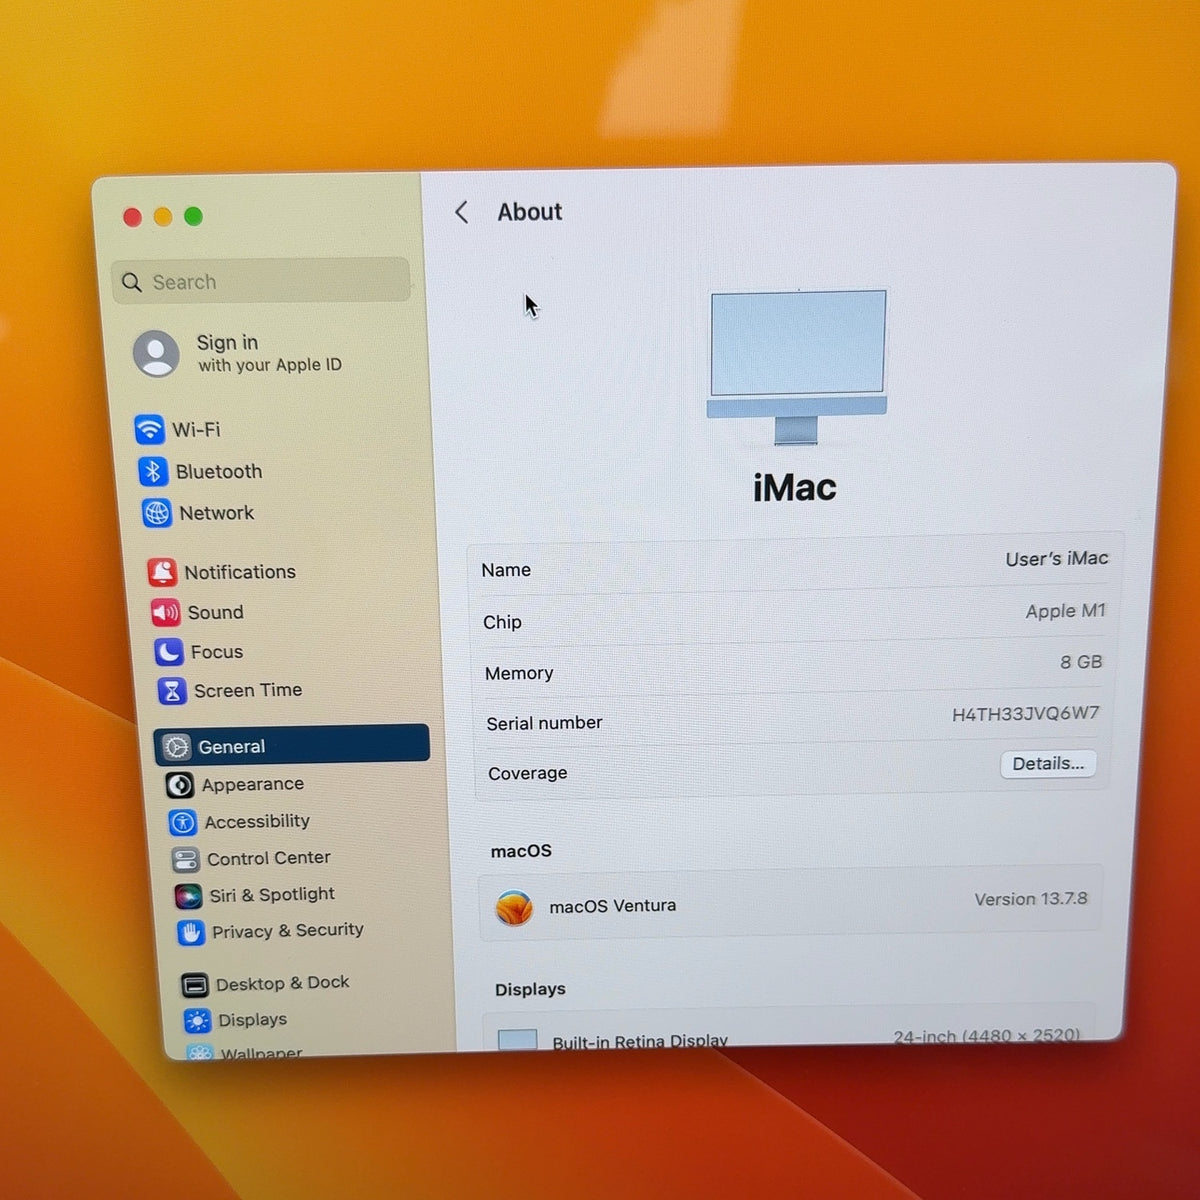Select the Sound label

(x=216, y=612)
